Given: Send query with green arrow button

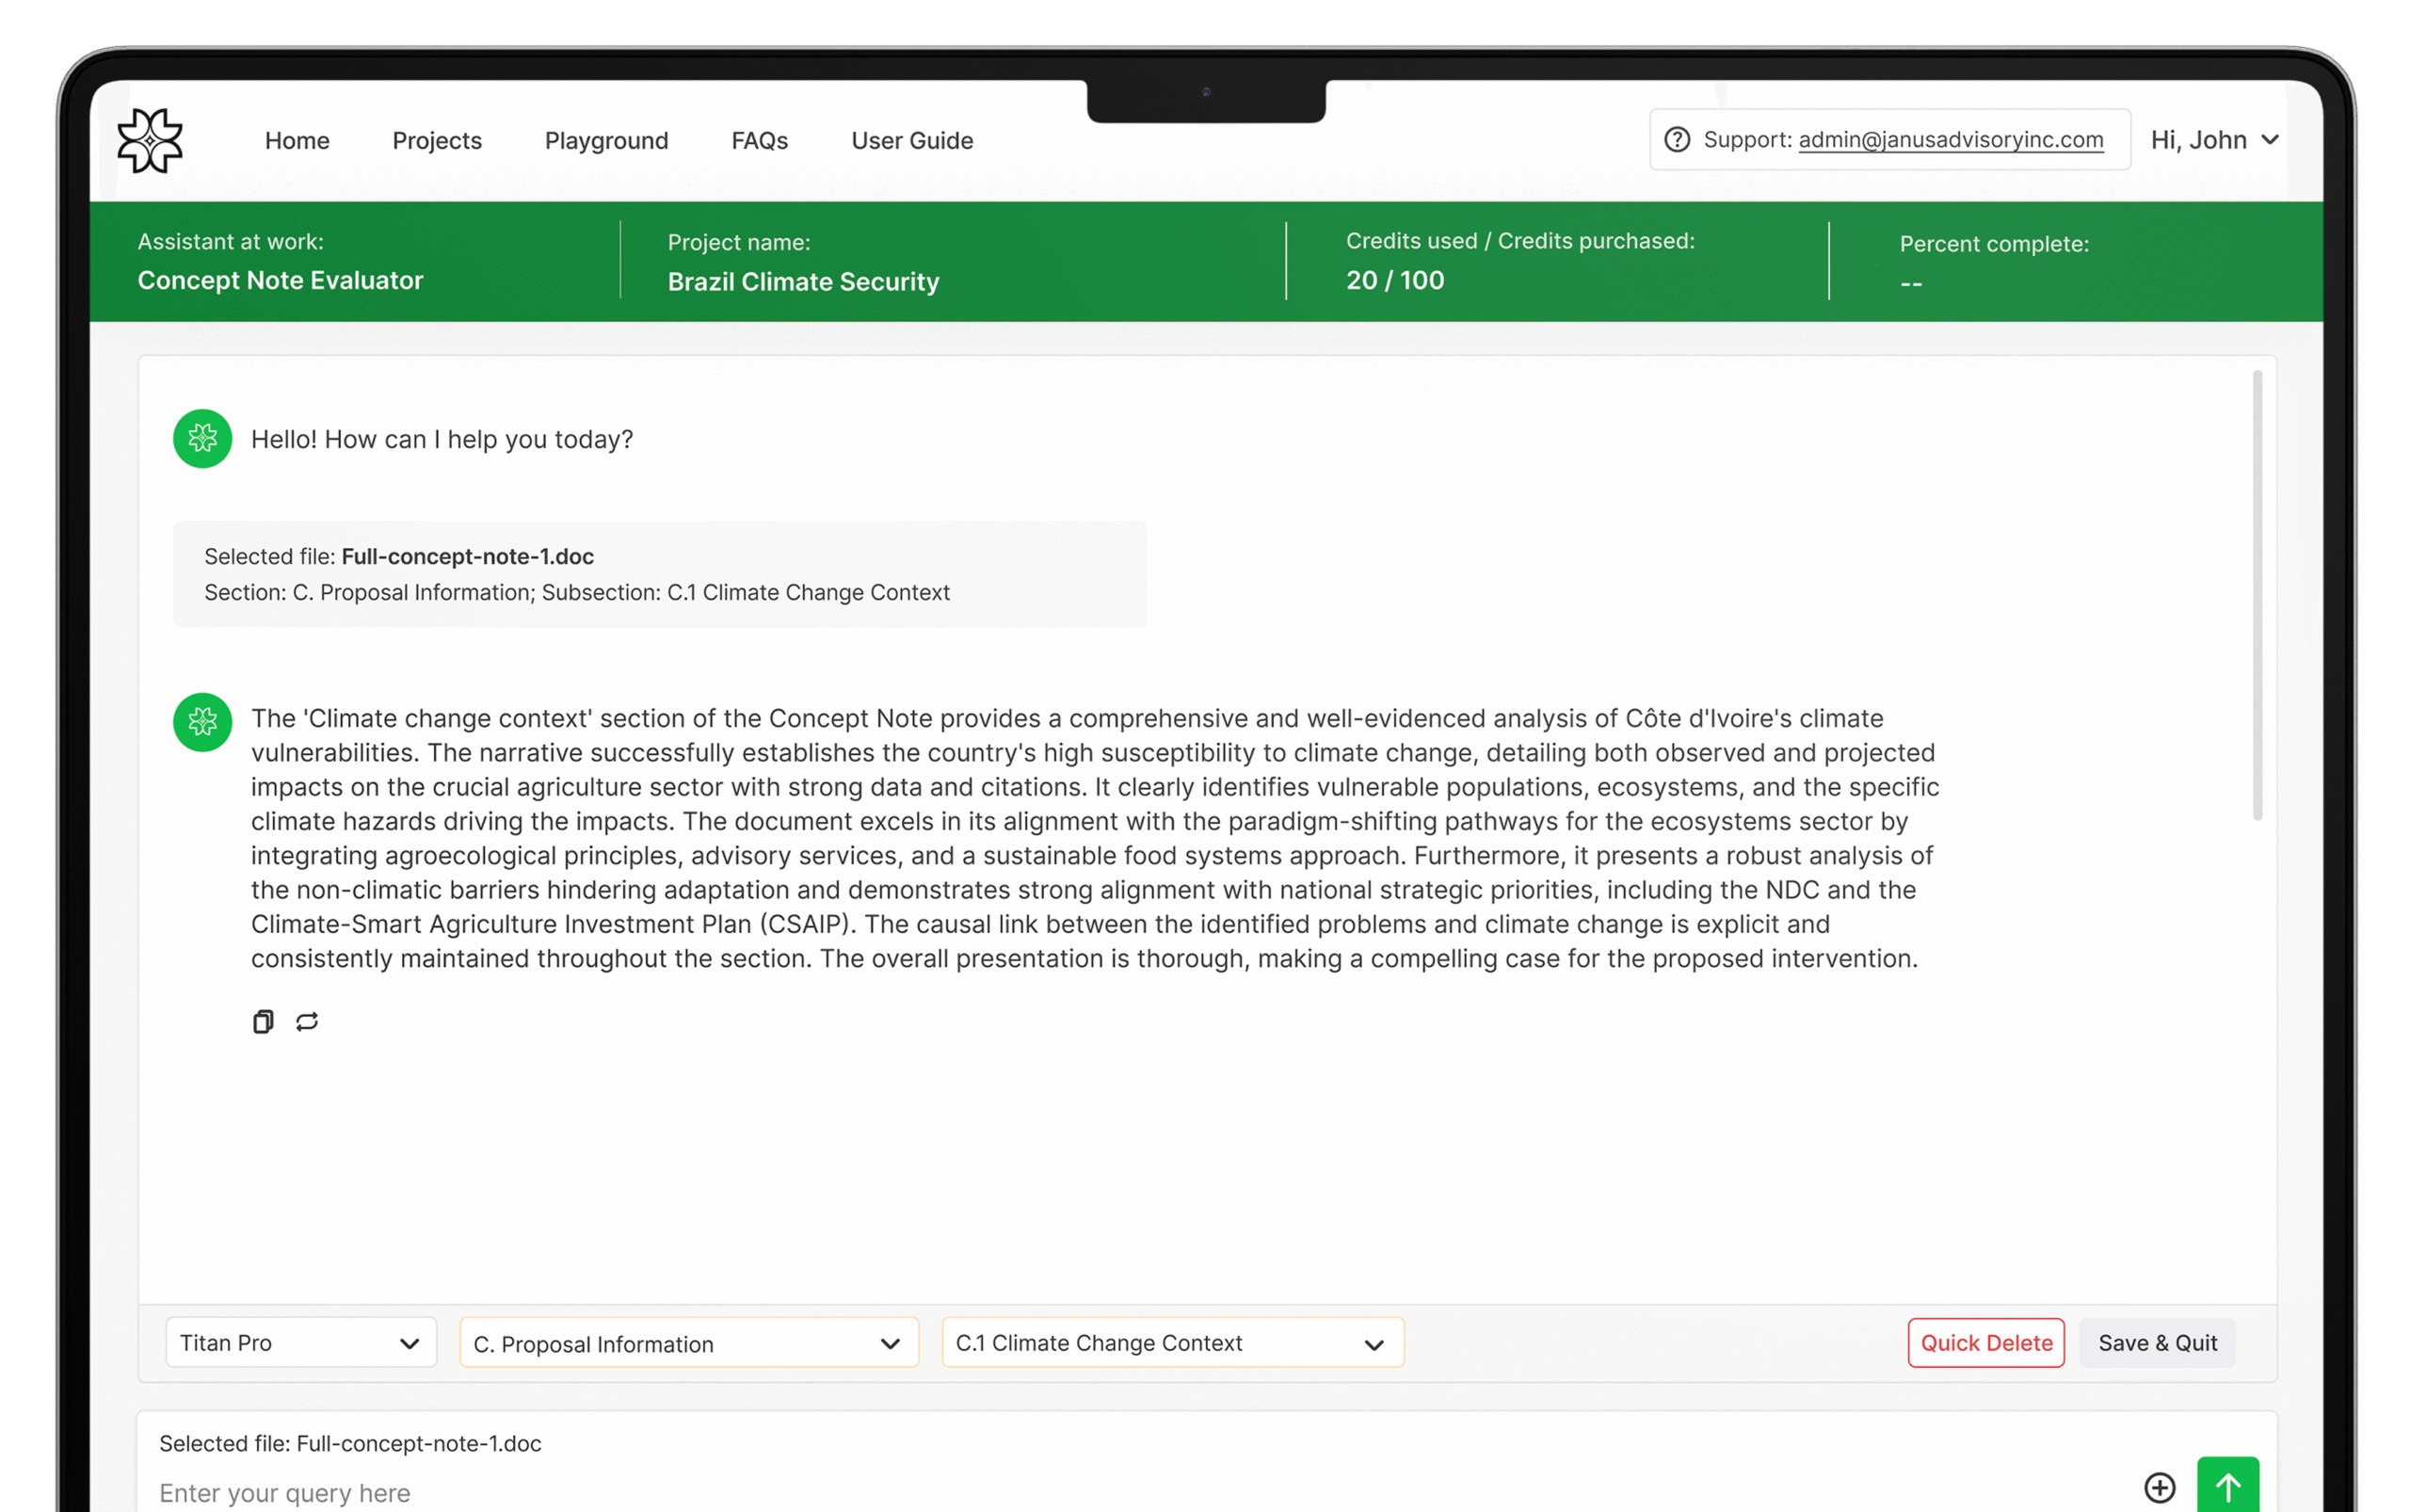Looking at the screenshot, I should point(2227,1486).
